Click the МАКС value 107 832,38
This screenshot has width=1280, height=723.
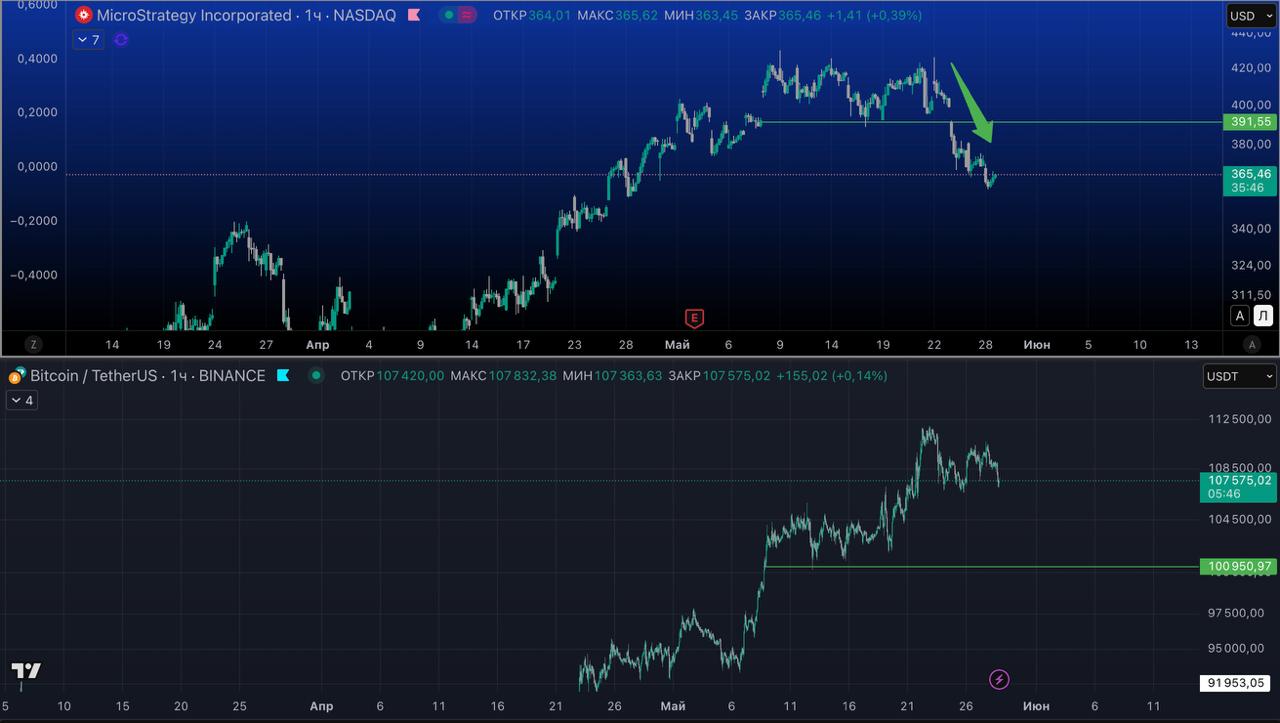click(522, 376)
